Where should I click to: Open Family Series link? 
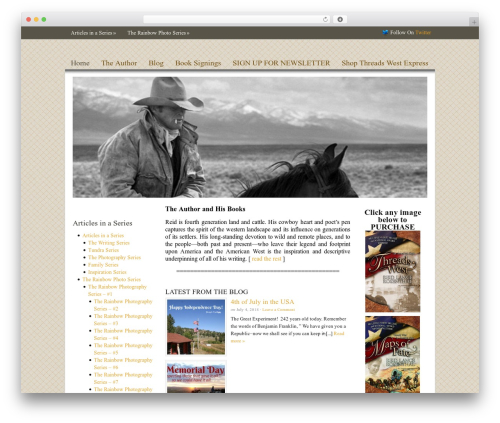click(103, 265)
